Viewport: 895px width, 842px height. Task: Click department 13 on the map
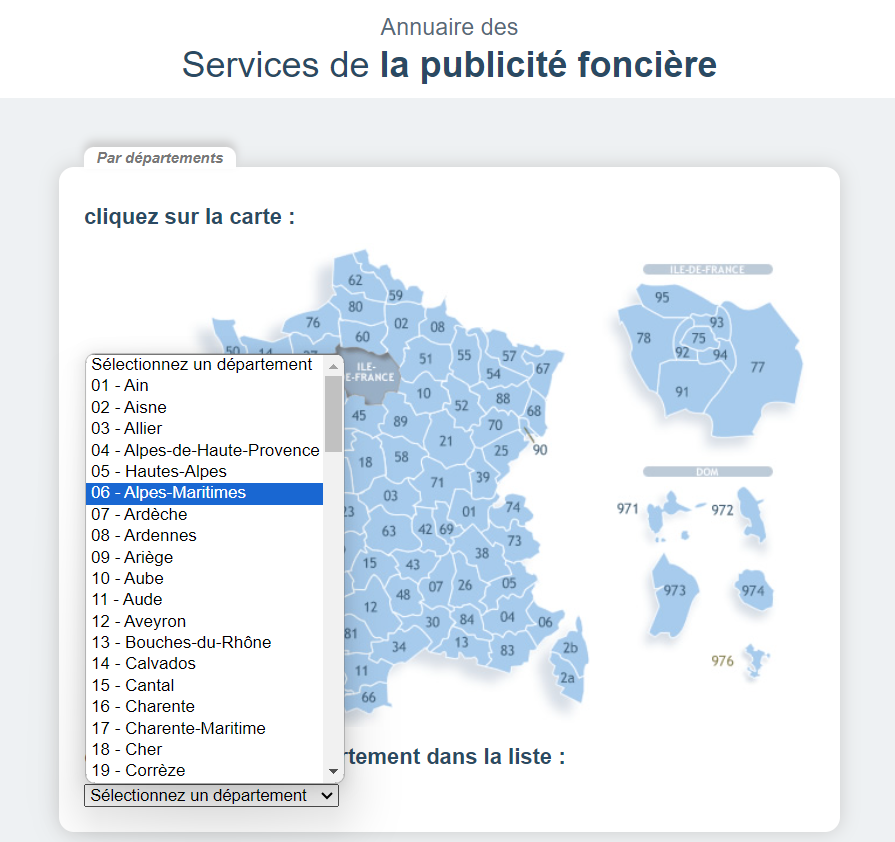[461, 642]
